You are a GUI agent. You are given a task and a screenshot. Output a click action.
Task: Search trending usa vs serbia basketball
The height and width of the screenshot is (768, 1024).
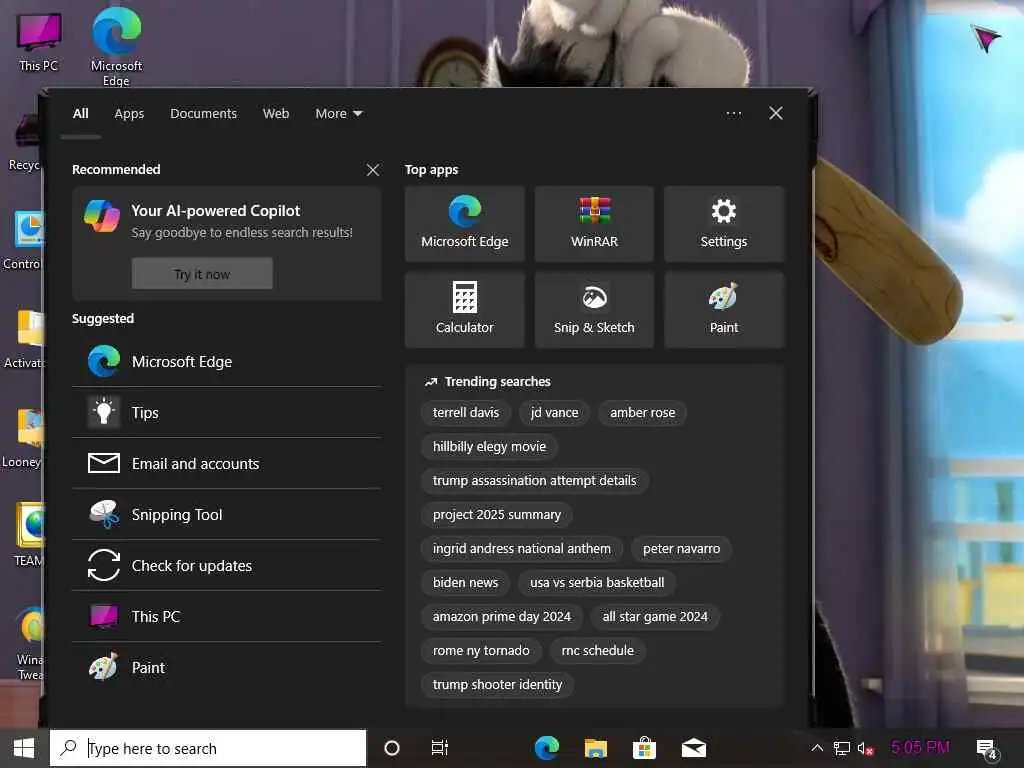[597, 583]
